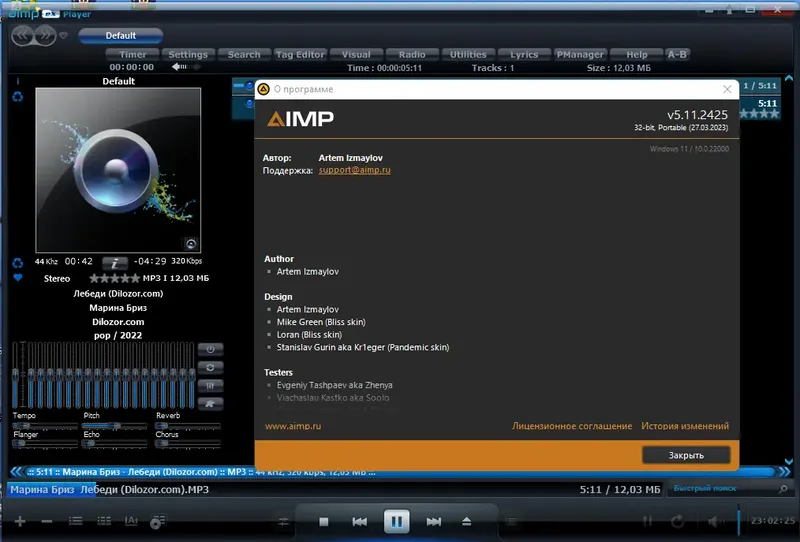Viewport: 800px width, 542px height.
Task: Open Лицензионное соглашение link
Action: click(572, 426)
